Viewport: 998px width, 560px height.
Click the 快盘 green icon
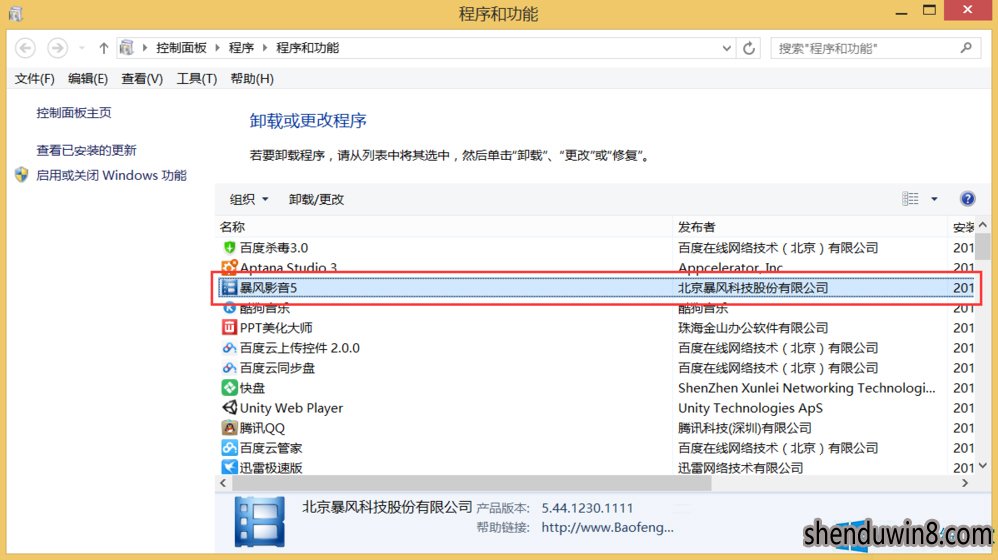[x=229, y=388]
